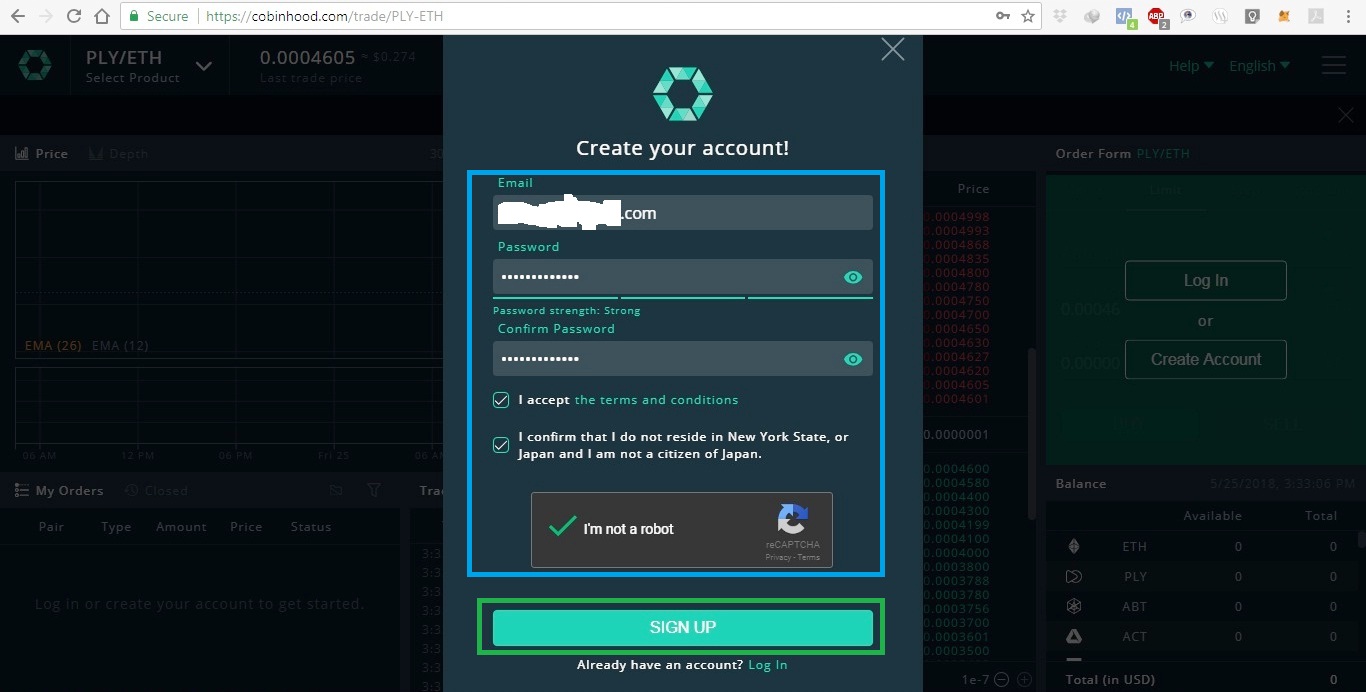
Task: Click the reCAPTCHA I'm not a robot checkbox
Action: coord(563,526)
